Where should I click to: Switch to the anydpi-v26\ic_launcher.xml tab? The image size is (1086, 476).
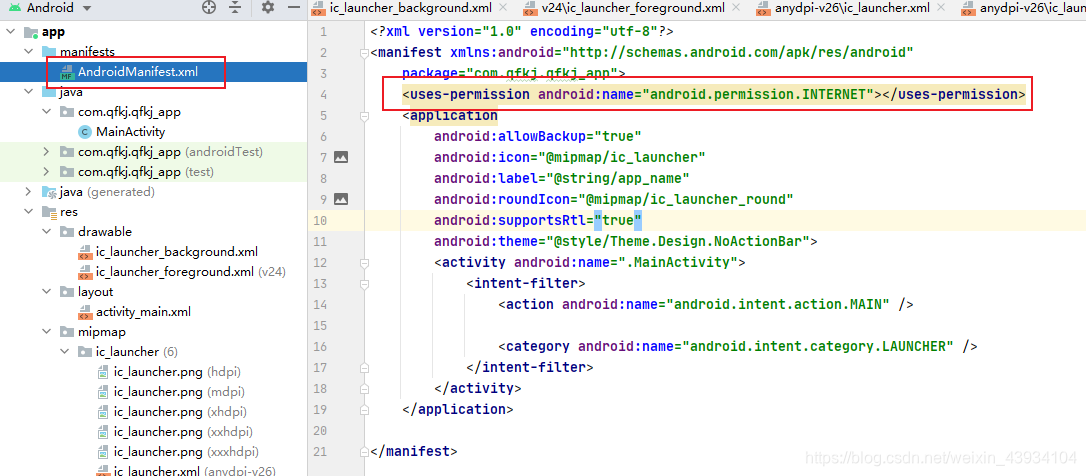[851, 8]
